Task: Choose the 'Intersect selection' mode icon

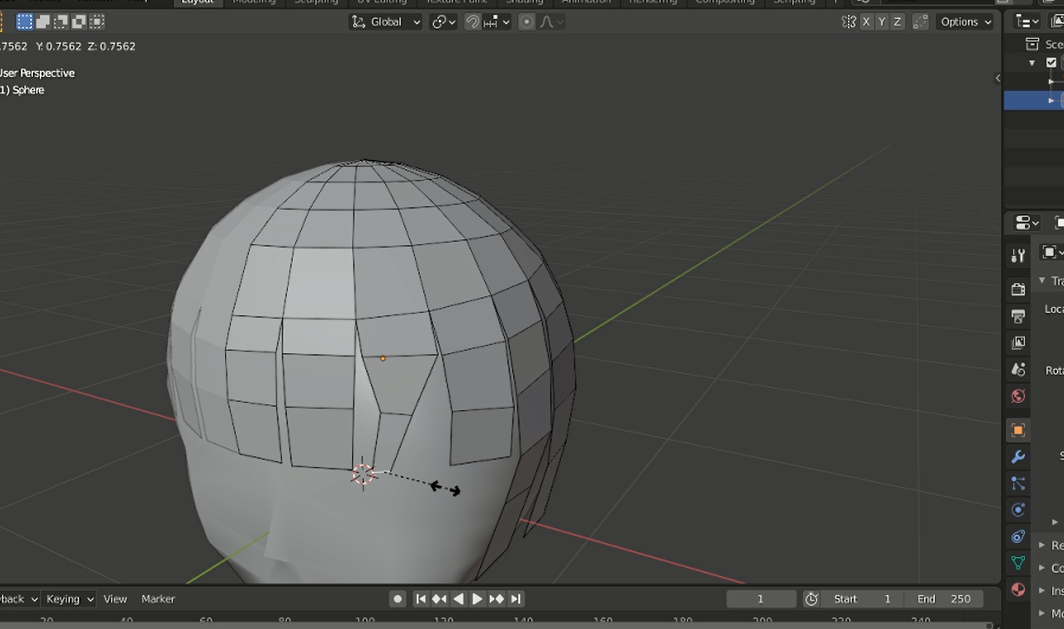Action: tap(98, 22)
